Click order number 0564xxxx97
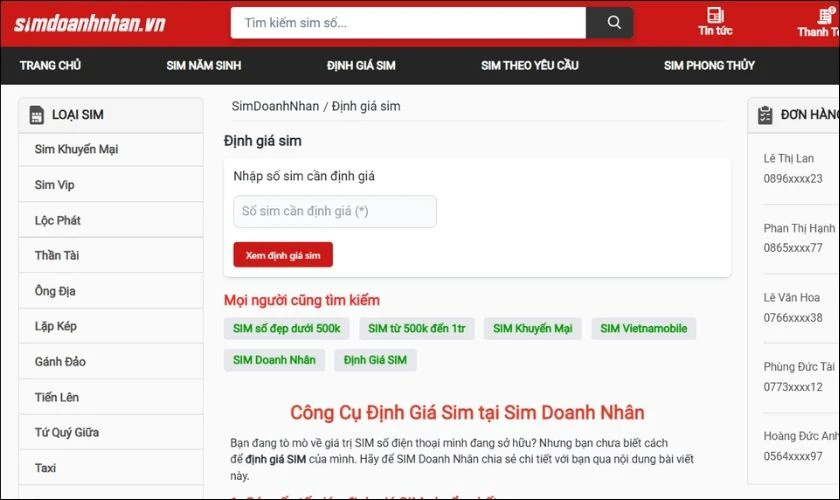This screenshot has width=840, height=500. [x=793, y=456]
